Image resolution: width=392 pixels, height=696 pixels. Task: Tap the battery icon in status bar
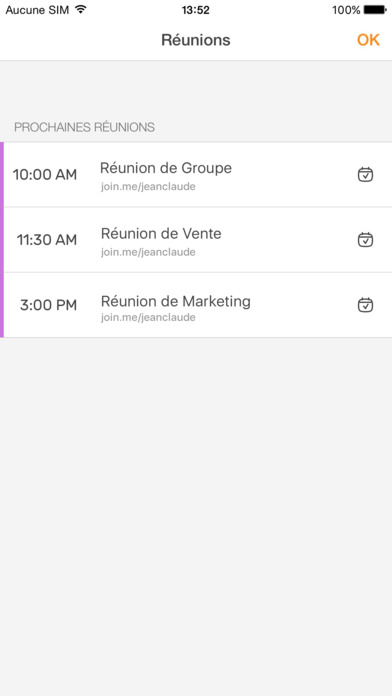point(375,10)
